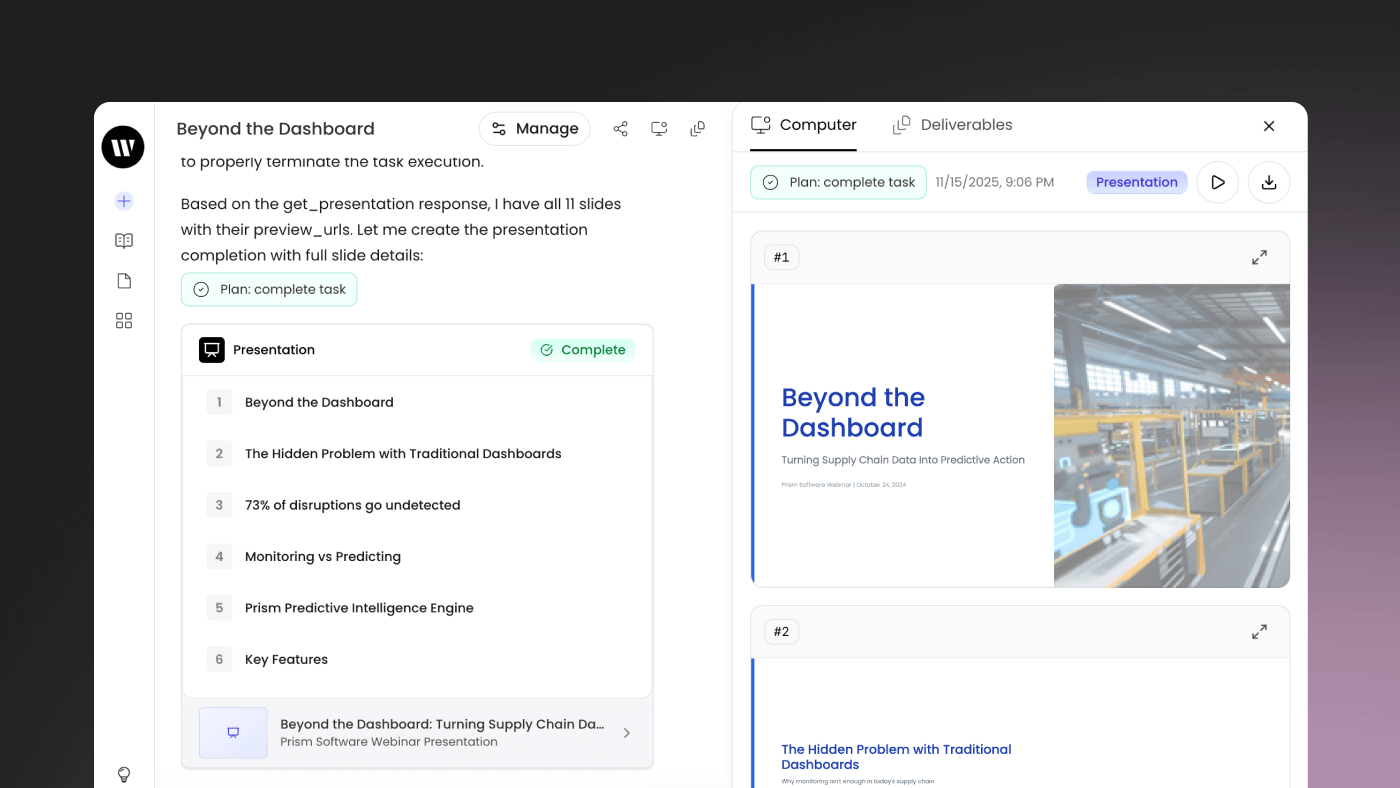Screen dimensions: 1400x788
Task: Click the W logo icon in sidebar
Action: click(123, 147)
